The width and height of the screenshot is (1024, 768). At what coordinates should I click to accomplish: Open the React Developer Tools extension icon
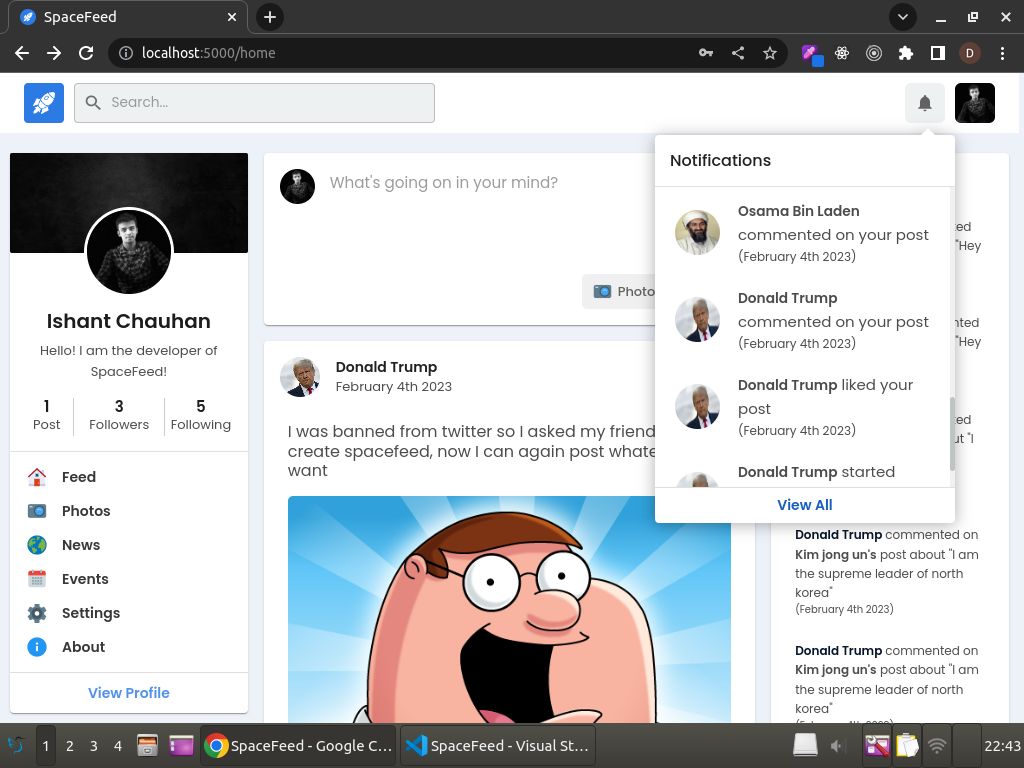[x=842, y=53]
